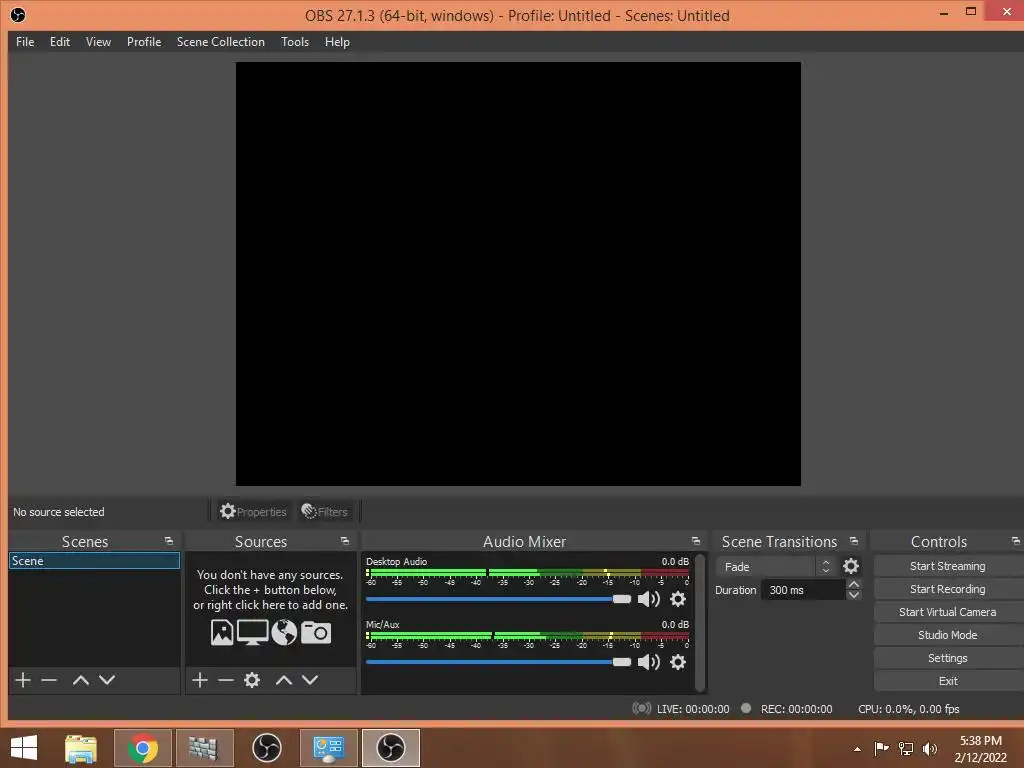The height and width of the screenshot is (768, 1024).
Task: Move source down arrow in Sources panel
Action: pyautogui.click(x=310, y=680)
